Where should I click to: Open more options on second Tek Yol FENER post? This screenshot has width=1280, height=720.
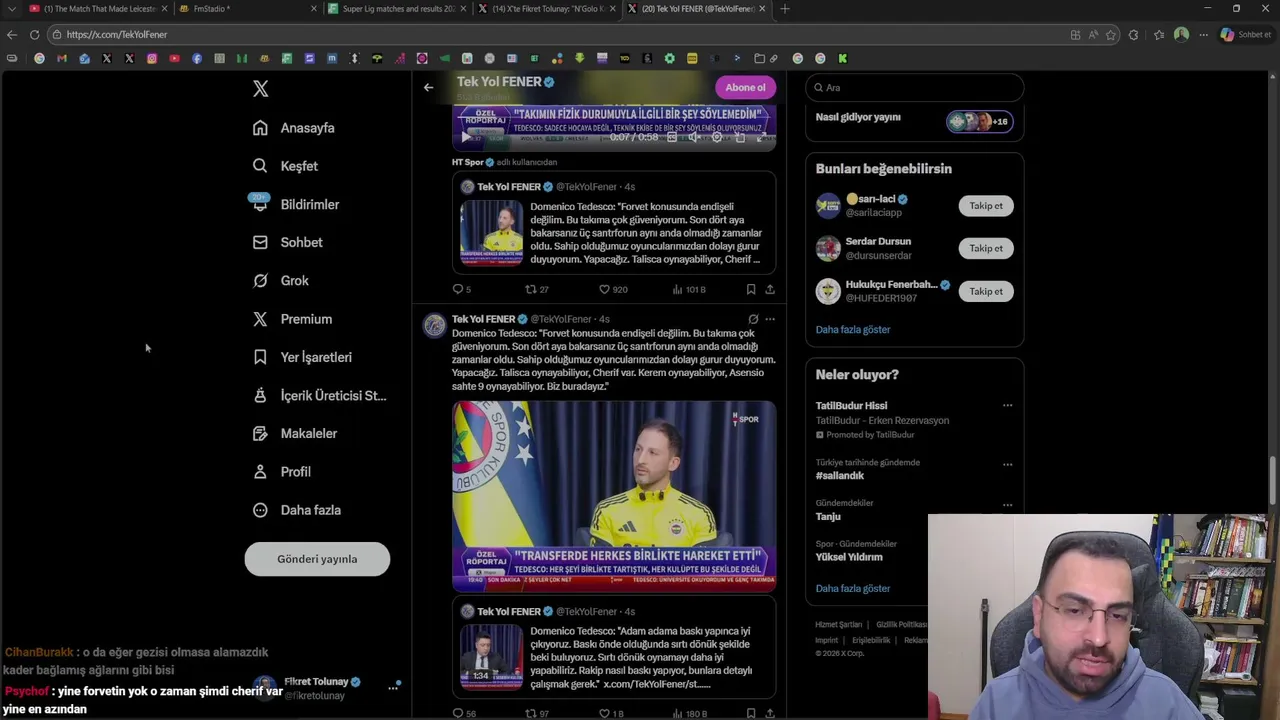click(770, 319)
